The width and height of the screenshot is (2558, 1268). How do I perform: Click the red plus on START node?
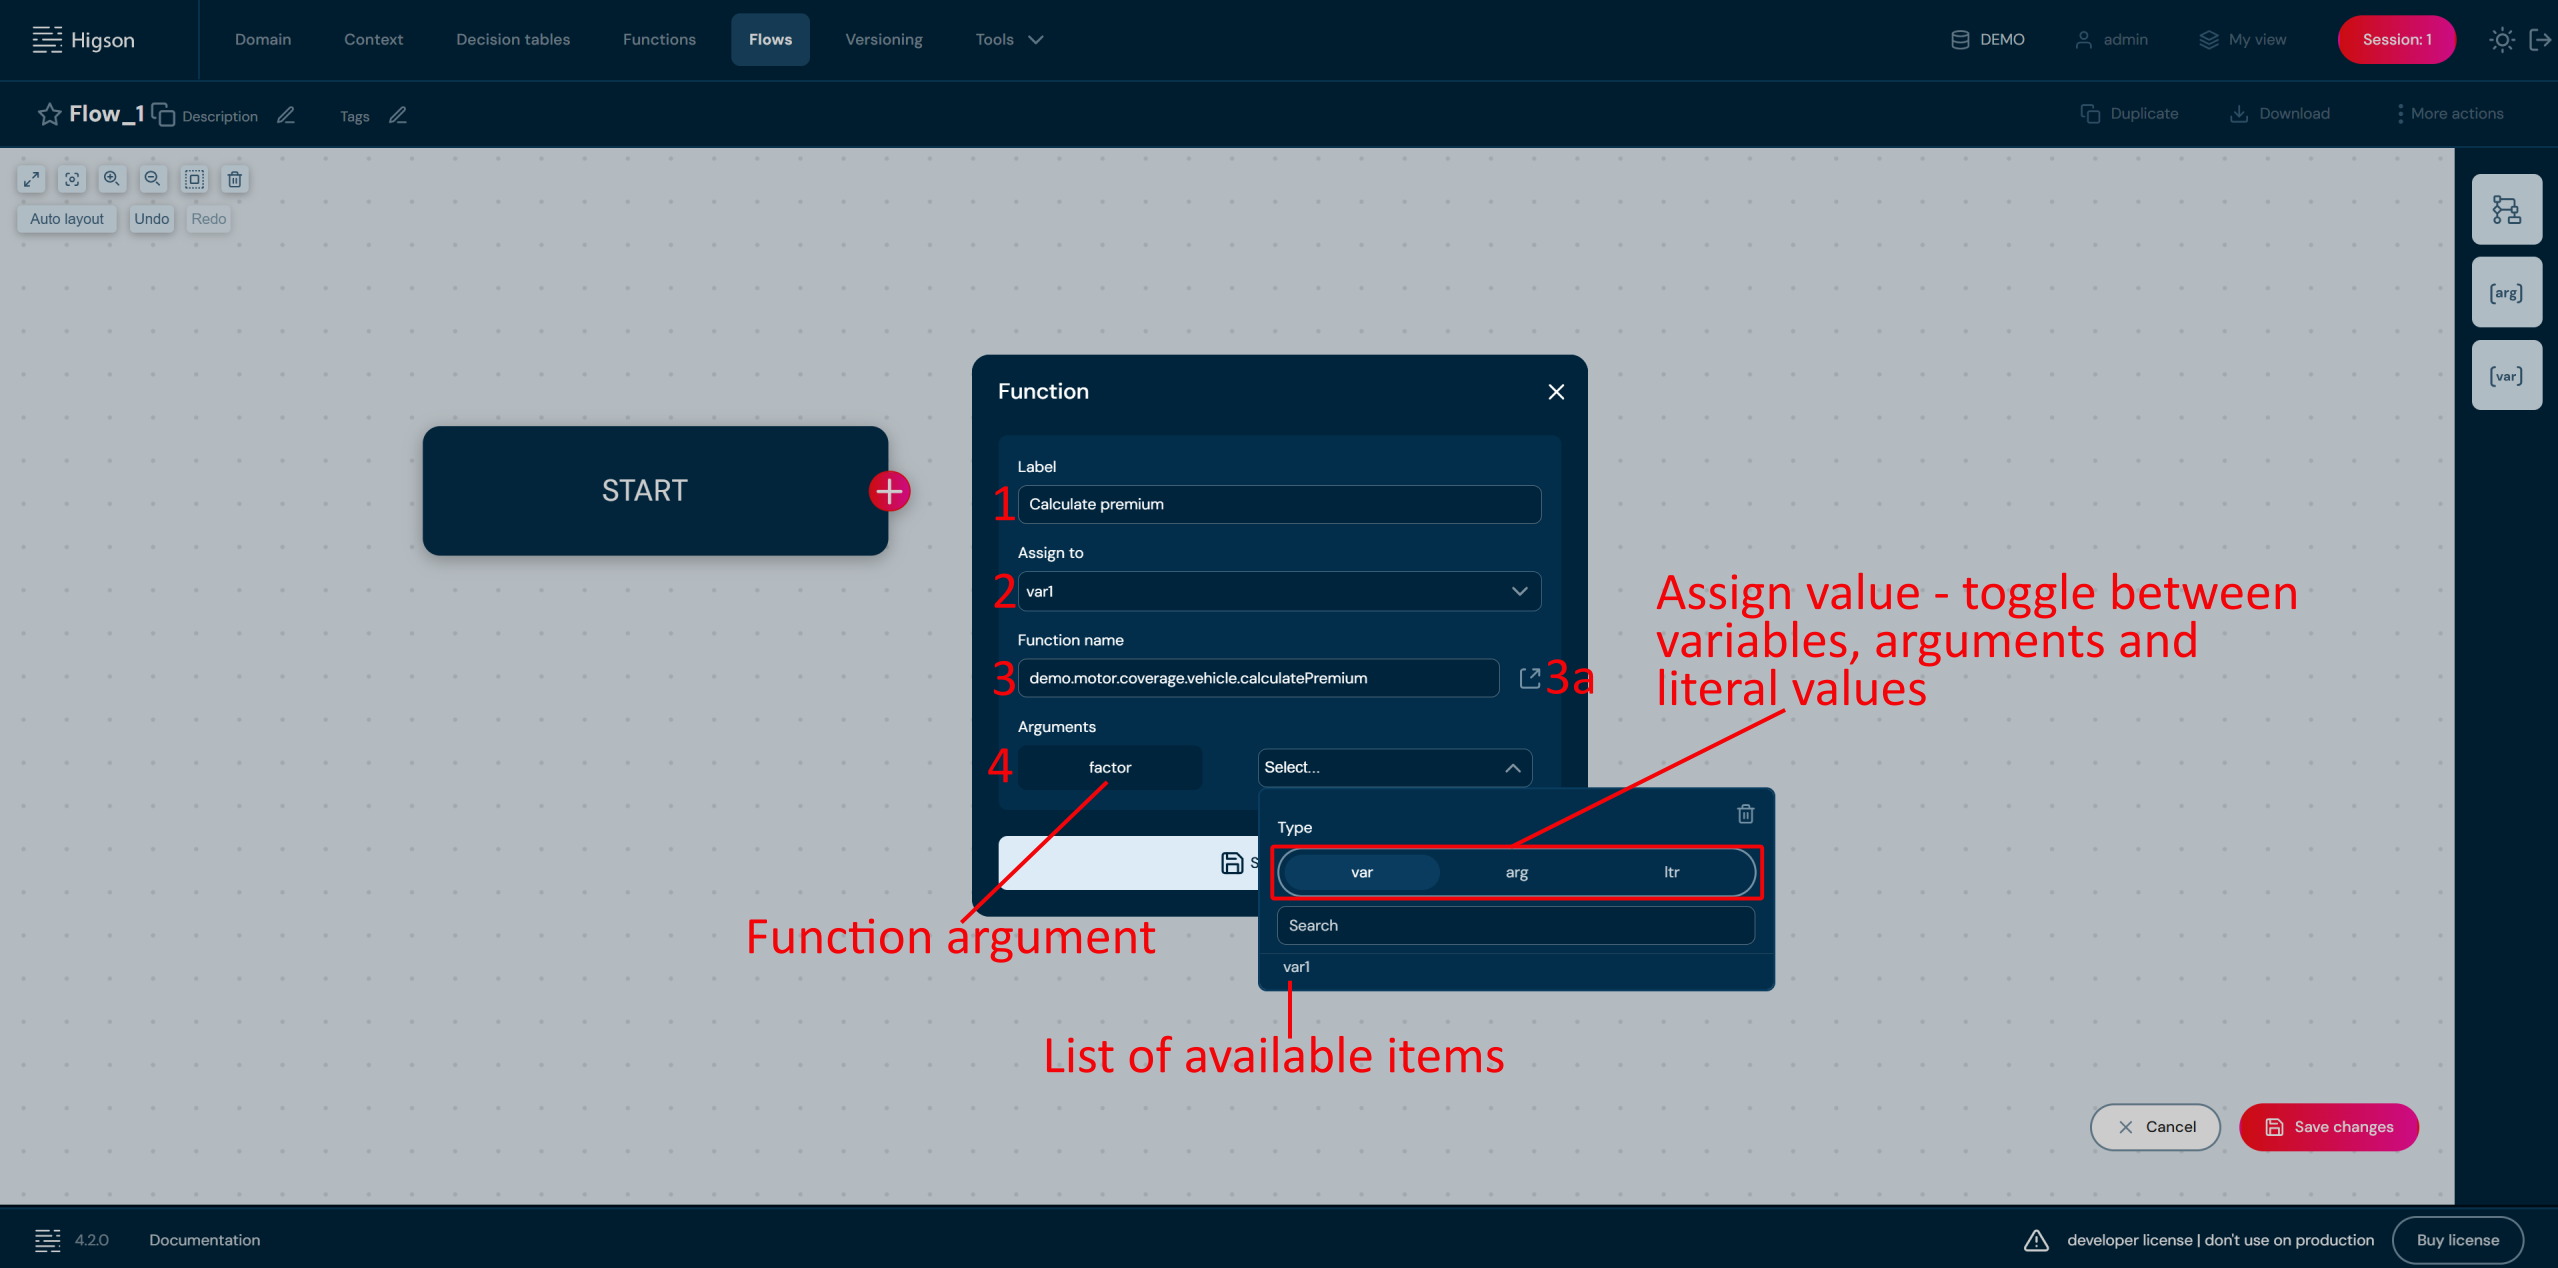click(889, 491)
